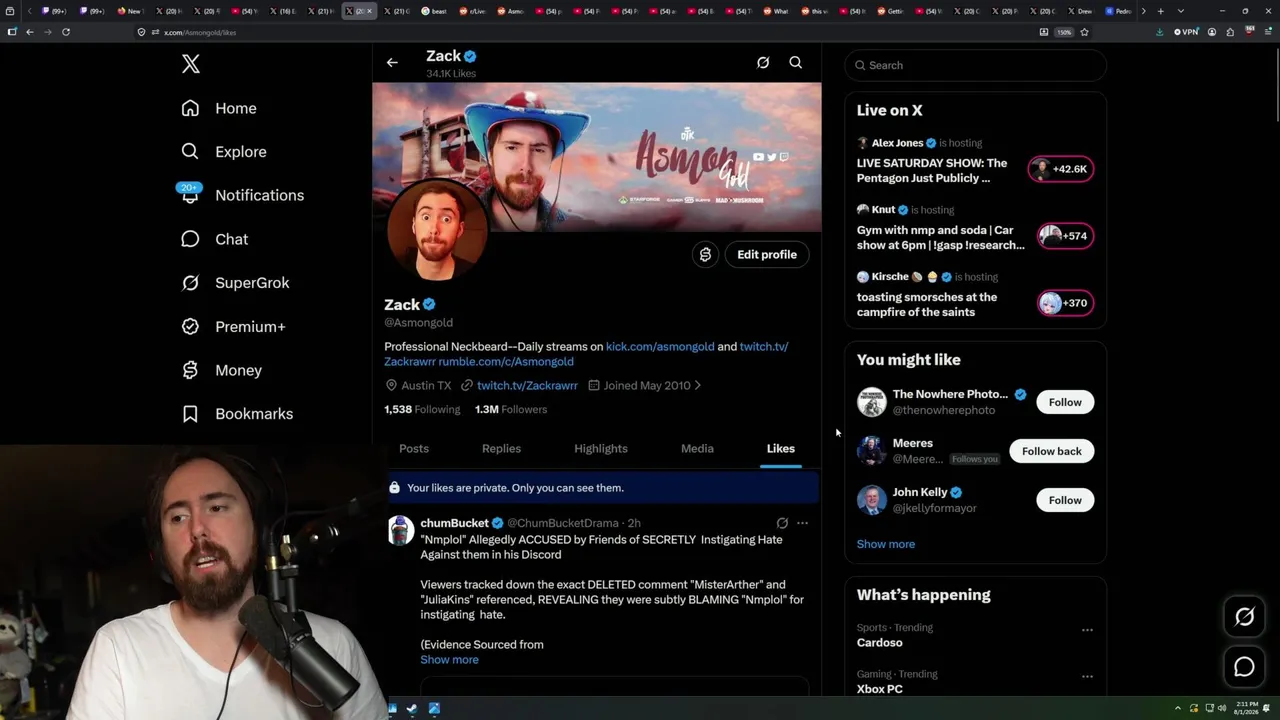Open Steam from the Windows taskbar
This screenshot has height=720, width=1280.
click(x=412, y=709)
